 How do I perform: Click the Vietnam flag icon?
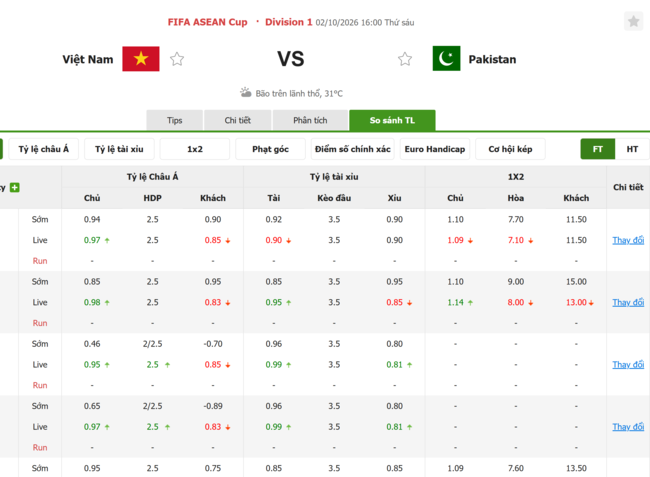141,59
